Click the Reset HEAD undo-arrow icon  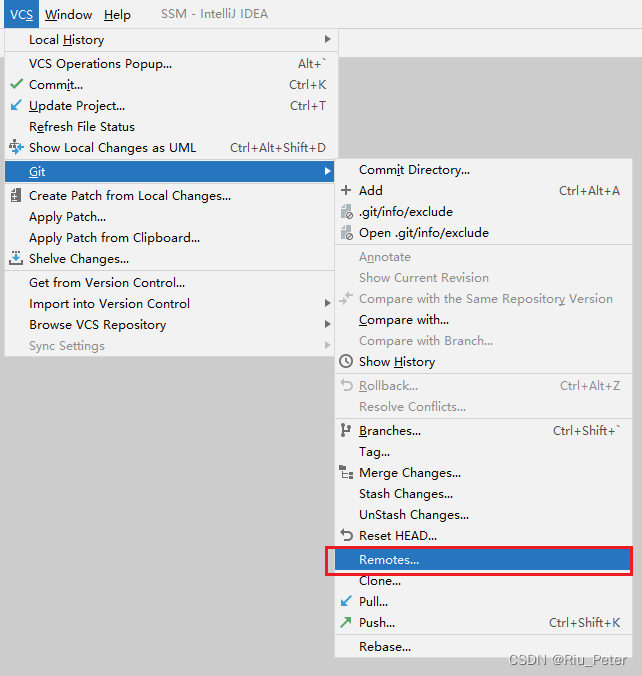coord(346,535)
